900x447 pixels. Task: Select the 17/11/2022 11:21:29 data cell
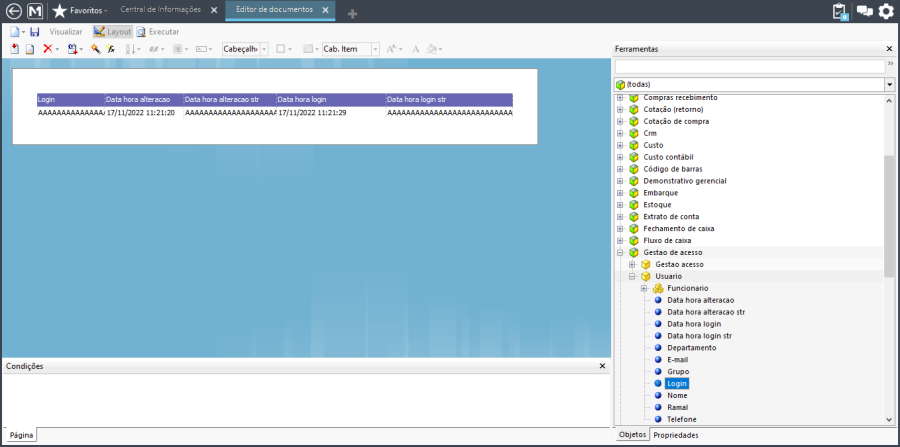tap(331, 113)
